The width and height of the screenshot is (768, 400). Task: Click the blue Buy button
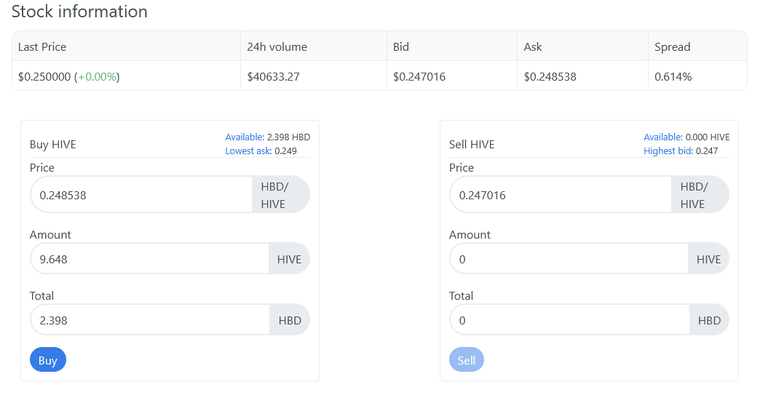coord(48,360)
